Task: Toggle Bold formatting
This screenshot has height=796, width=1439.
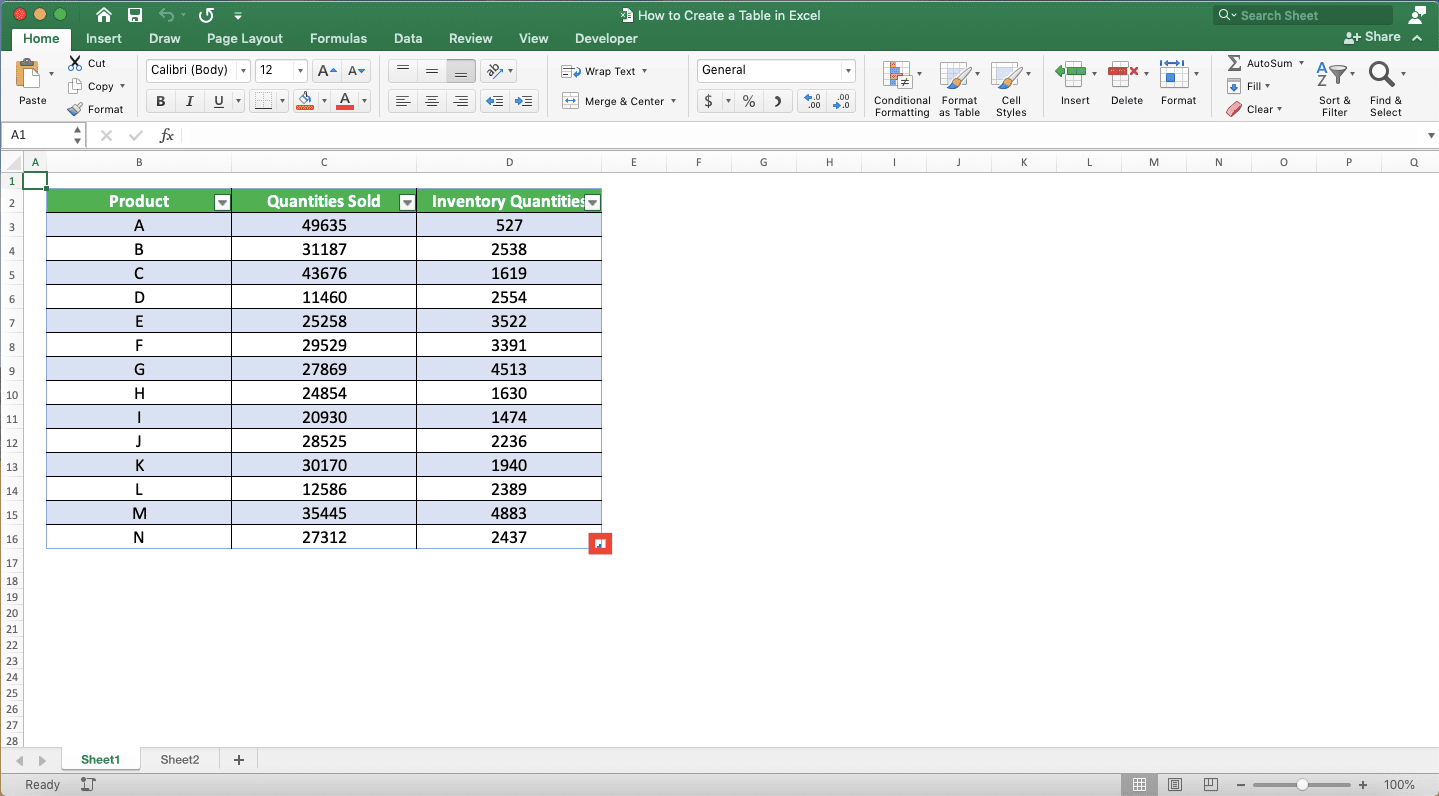Action: pyautogui.click(x=160, y=101)
